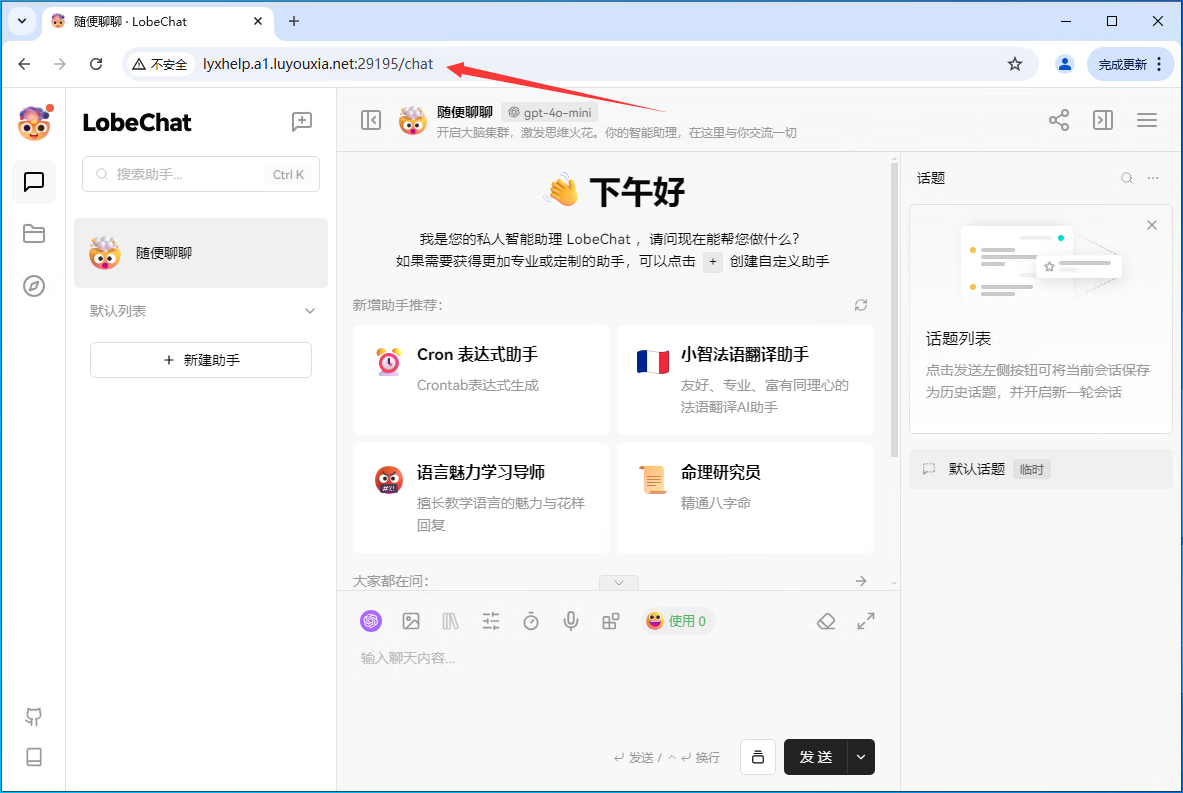
Task: Select the 随便聊聊 session in list
Action: (x=201, y=253)
